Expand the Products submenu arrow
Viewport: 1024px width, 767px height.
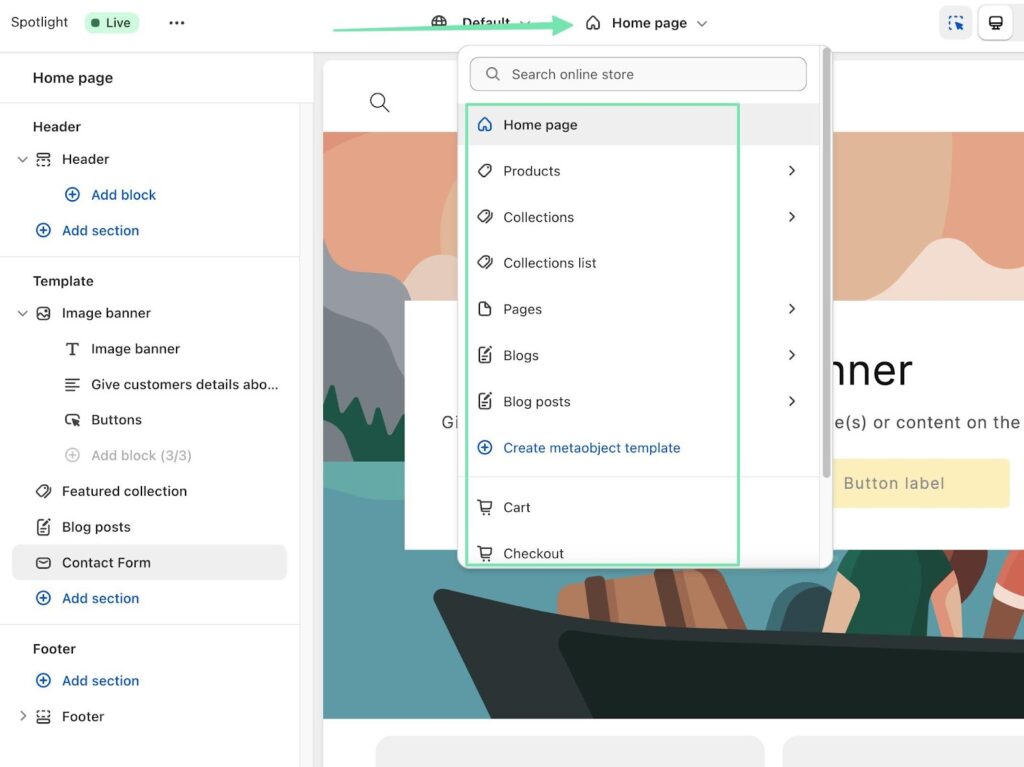pyautogui.click(x=791, y=171)
